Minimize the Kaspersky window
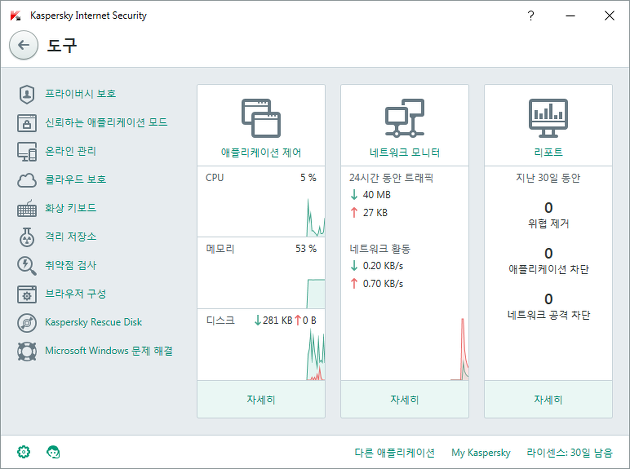The image size is (630, 469). [571, 16]
